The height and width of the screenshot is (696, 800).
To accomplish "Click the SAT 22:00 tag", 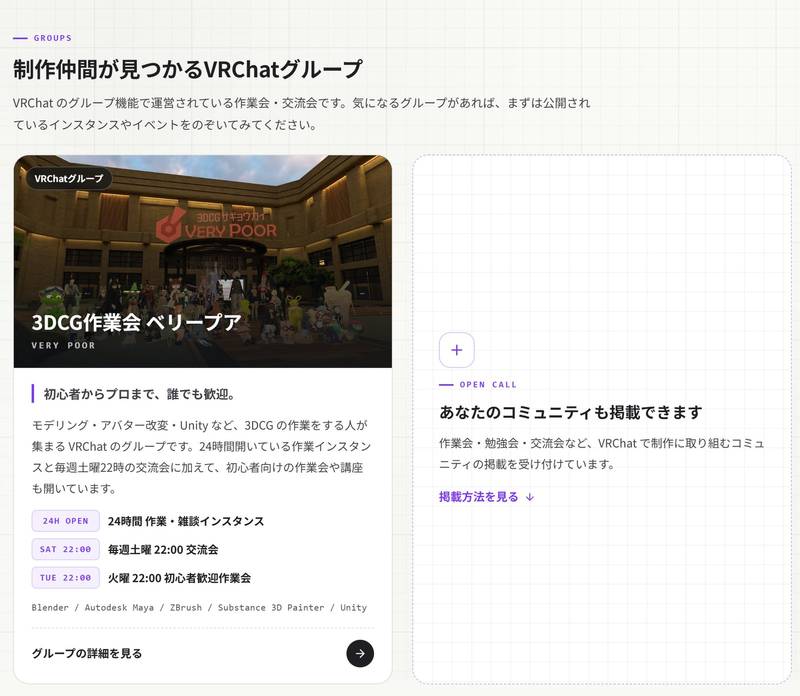I will (65, 550).
